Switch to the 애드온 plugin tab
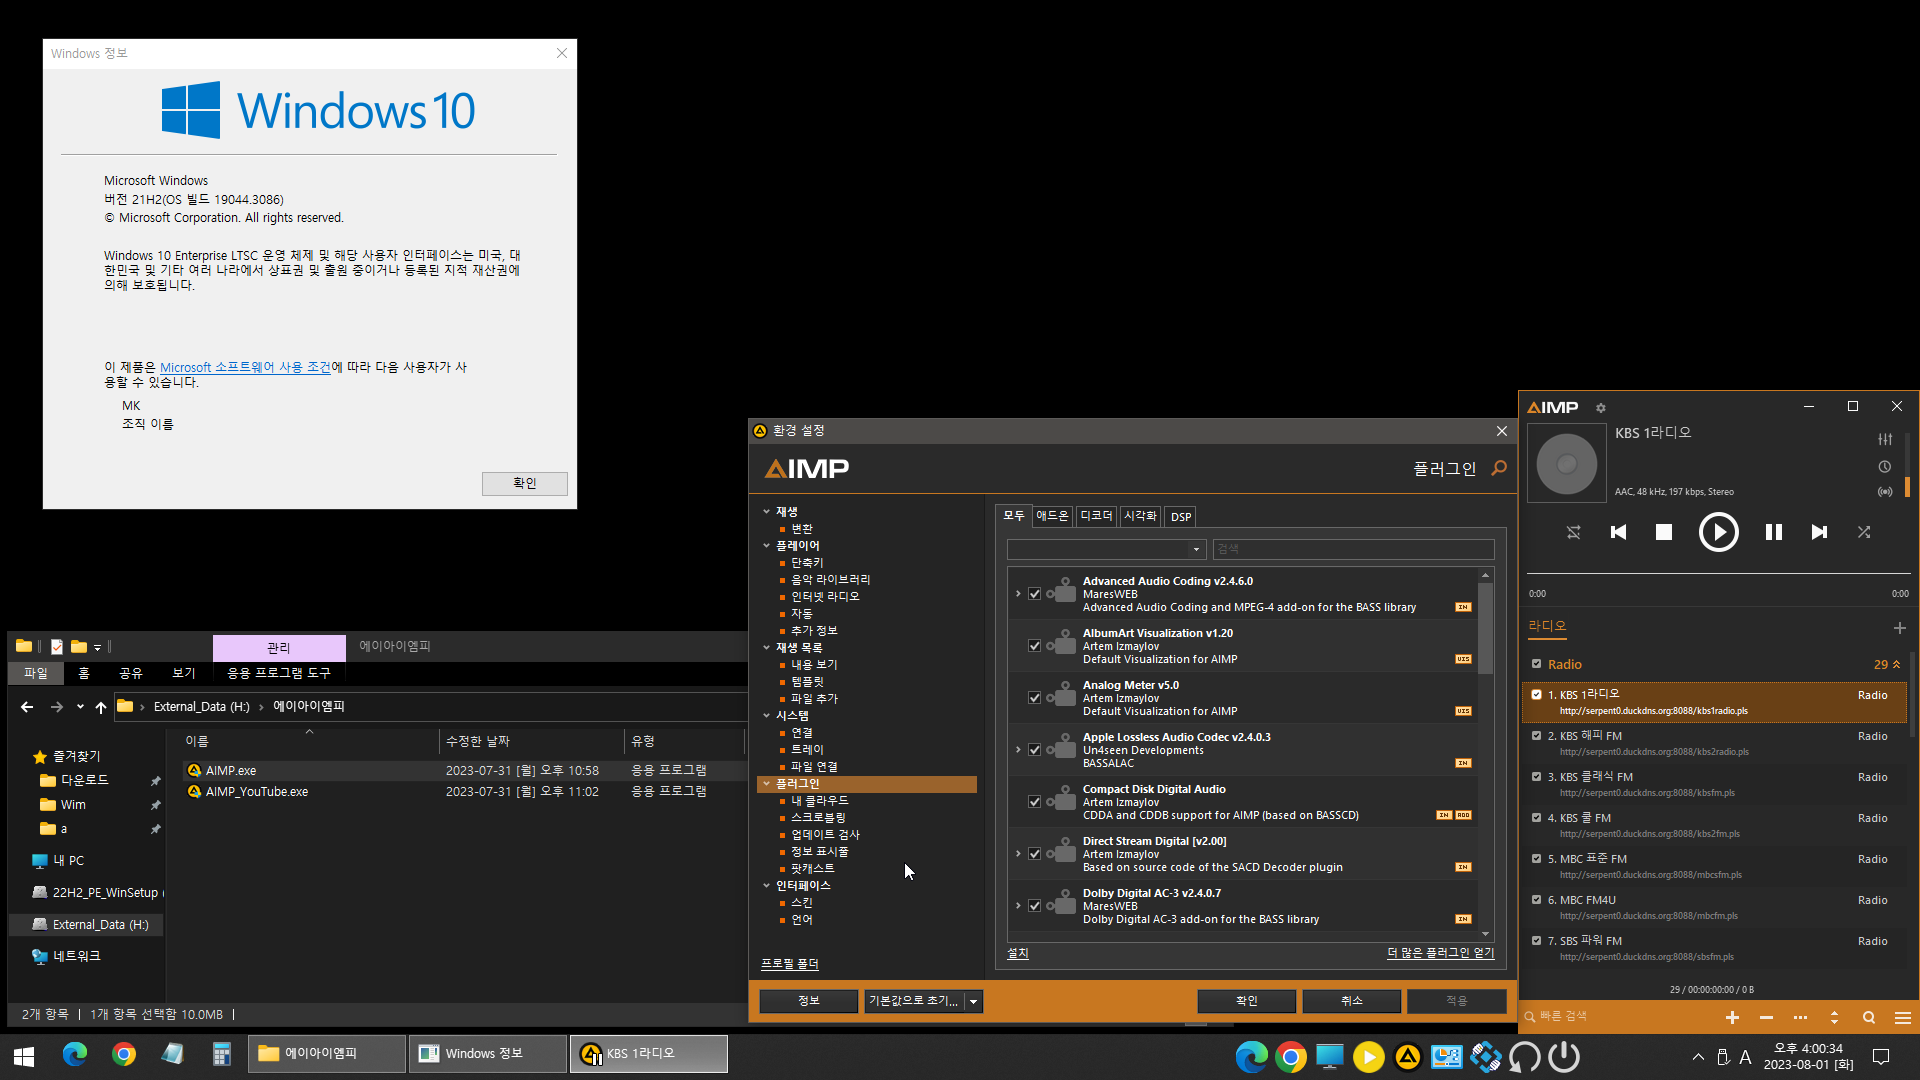 coord(1052,516)
